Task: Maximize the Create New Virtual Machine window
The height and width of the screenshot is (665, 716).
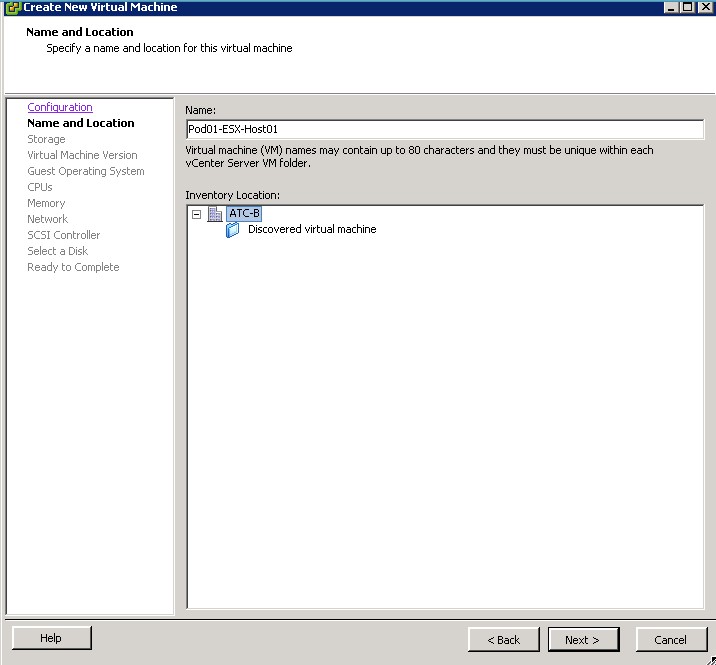Action: point(687,7)
